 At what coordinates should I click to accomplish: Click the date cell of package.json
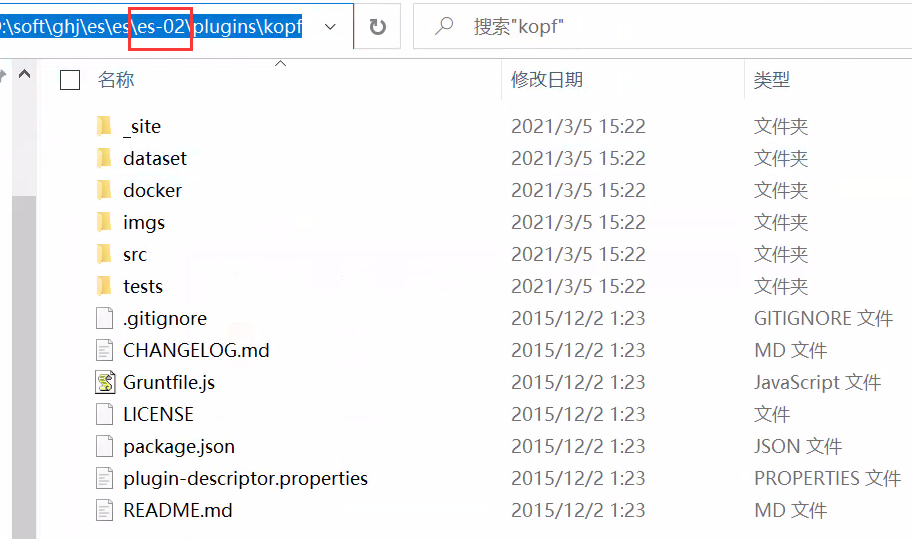coord(578,446)
